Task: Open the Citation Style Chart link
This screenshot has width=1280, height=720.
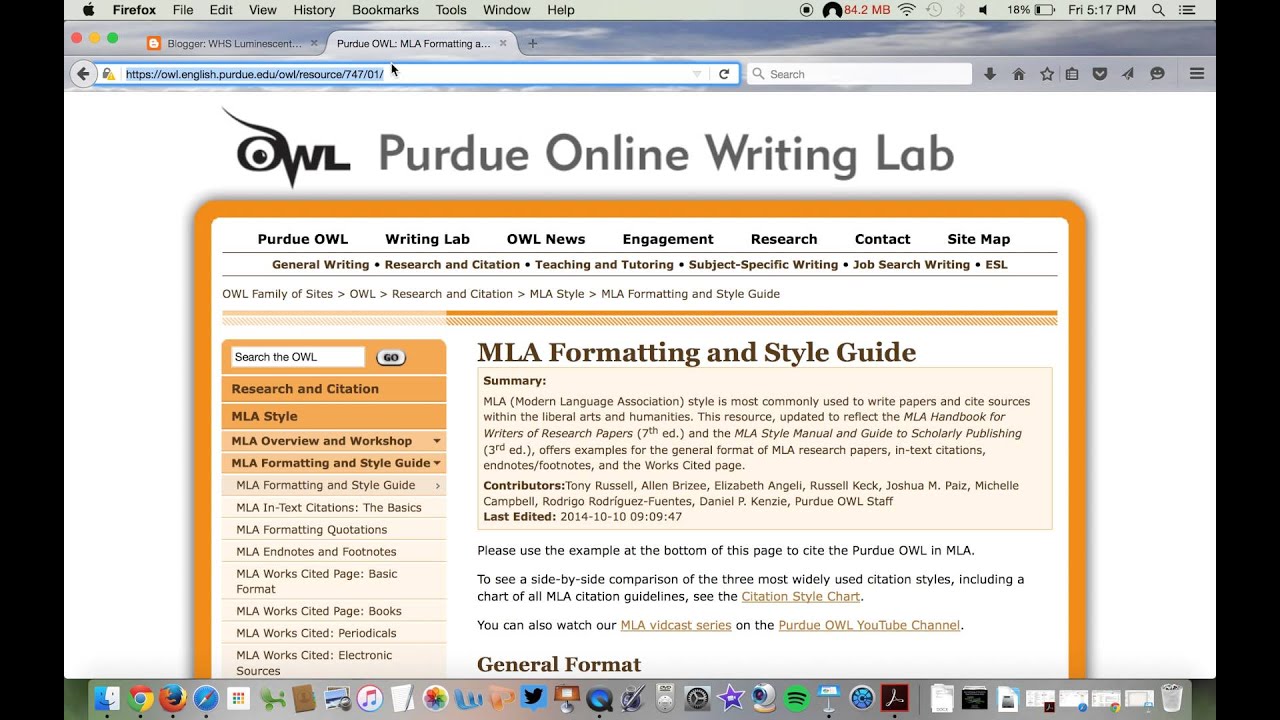Action: click(800, 597)
